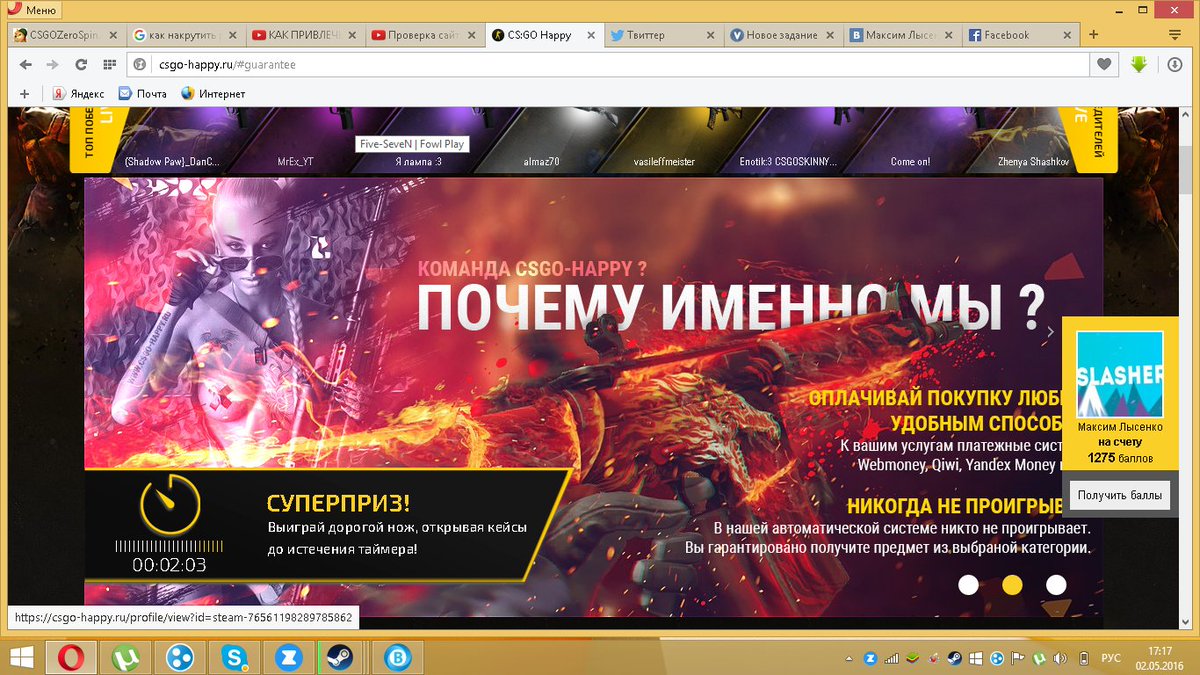Image resolution: width=1200 pixels, height=675 pixels.
Task: Open vasileffmeister winner item
Action: click(x=664, y=140)
